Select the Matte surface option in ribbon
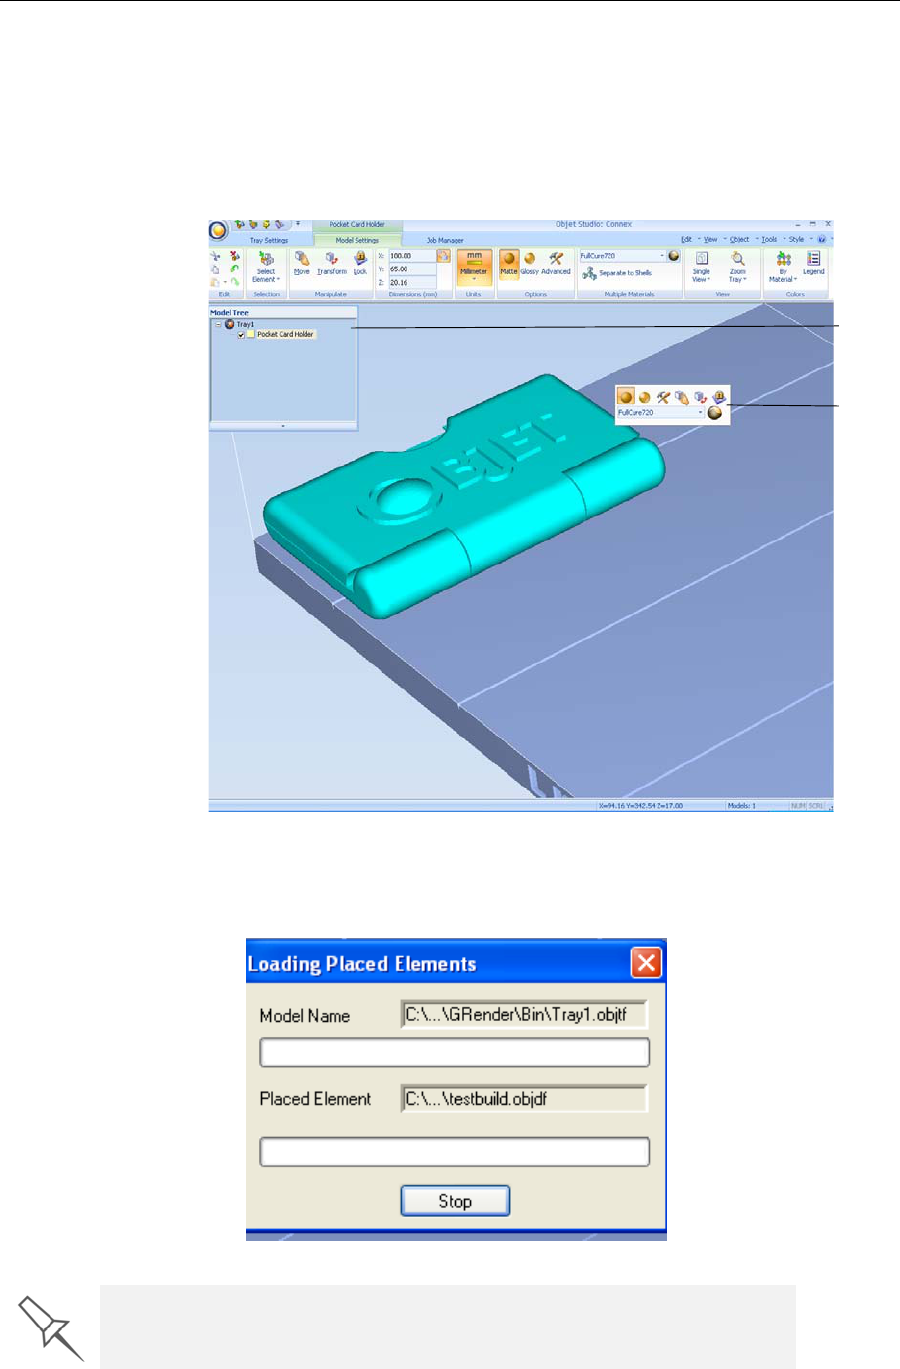This screenshot has height=1369, width=900. pos(509,264)
